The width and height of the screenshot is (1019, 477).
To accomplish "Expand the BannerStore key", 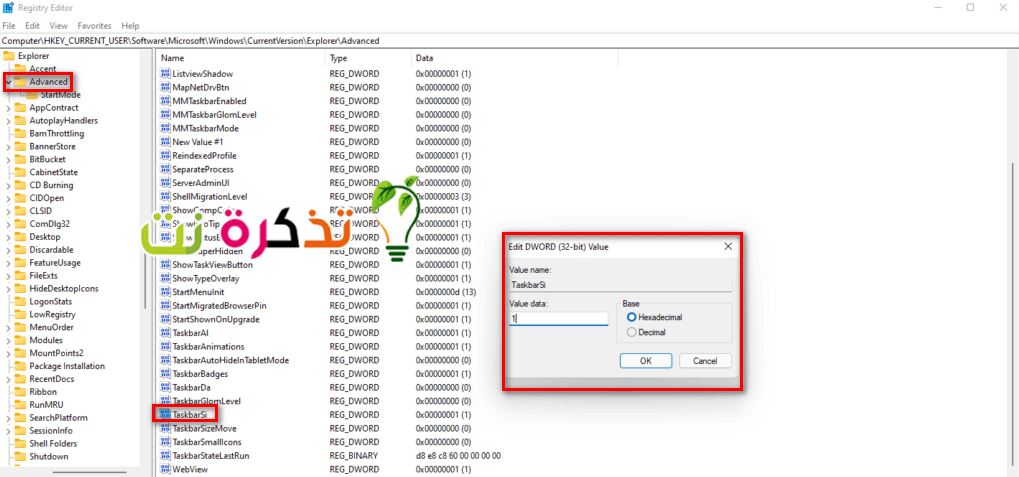I will pos(8,146).
